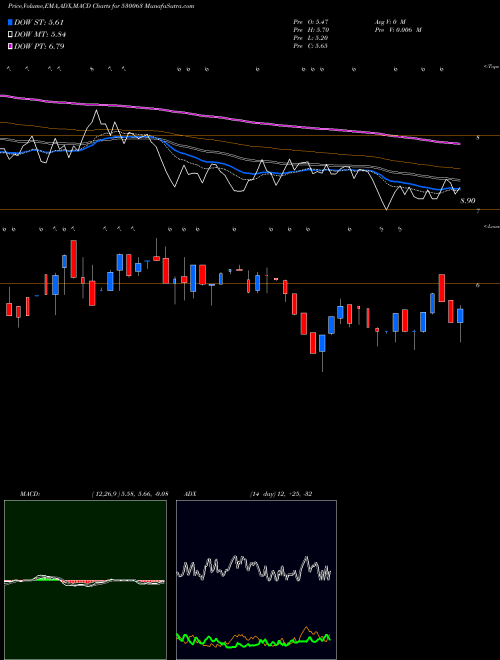
Task: Click the 5.90 last price label
Action: click(468, 201)
